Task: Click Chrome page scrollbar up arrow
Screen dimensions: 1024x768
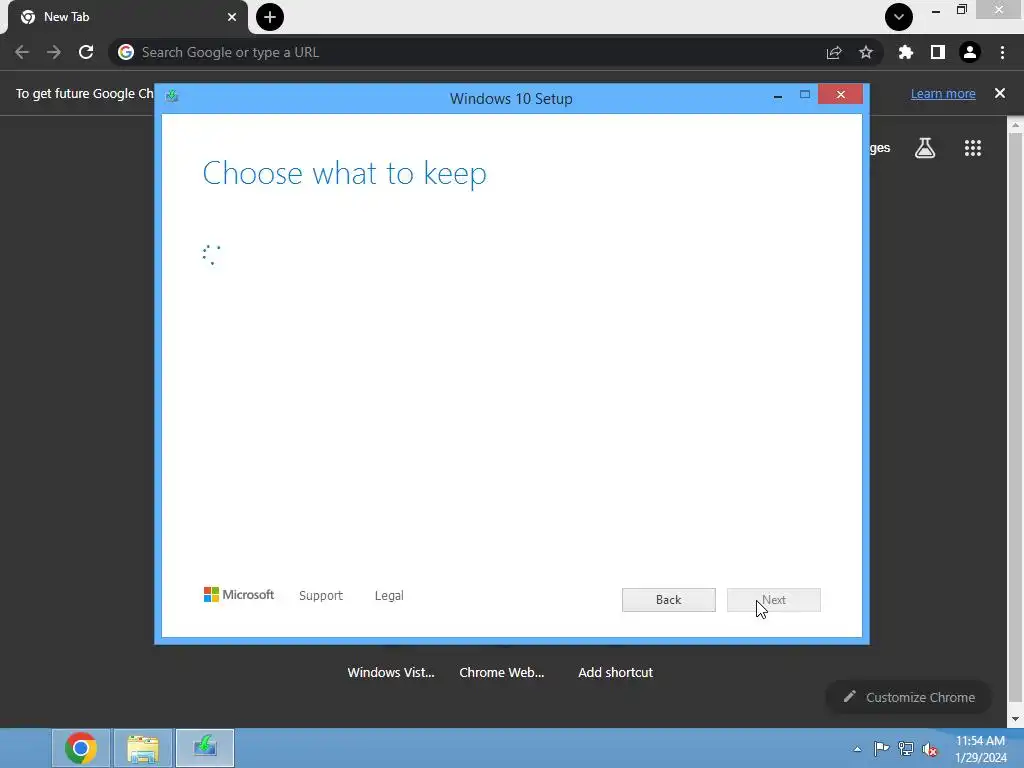Action: pyautogui.click(x=1015, y=124)
